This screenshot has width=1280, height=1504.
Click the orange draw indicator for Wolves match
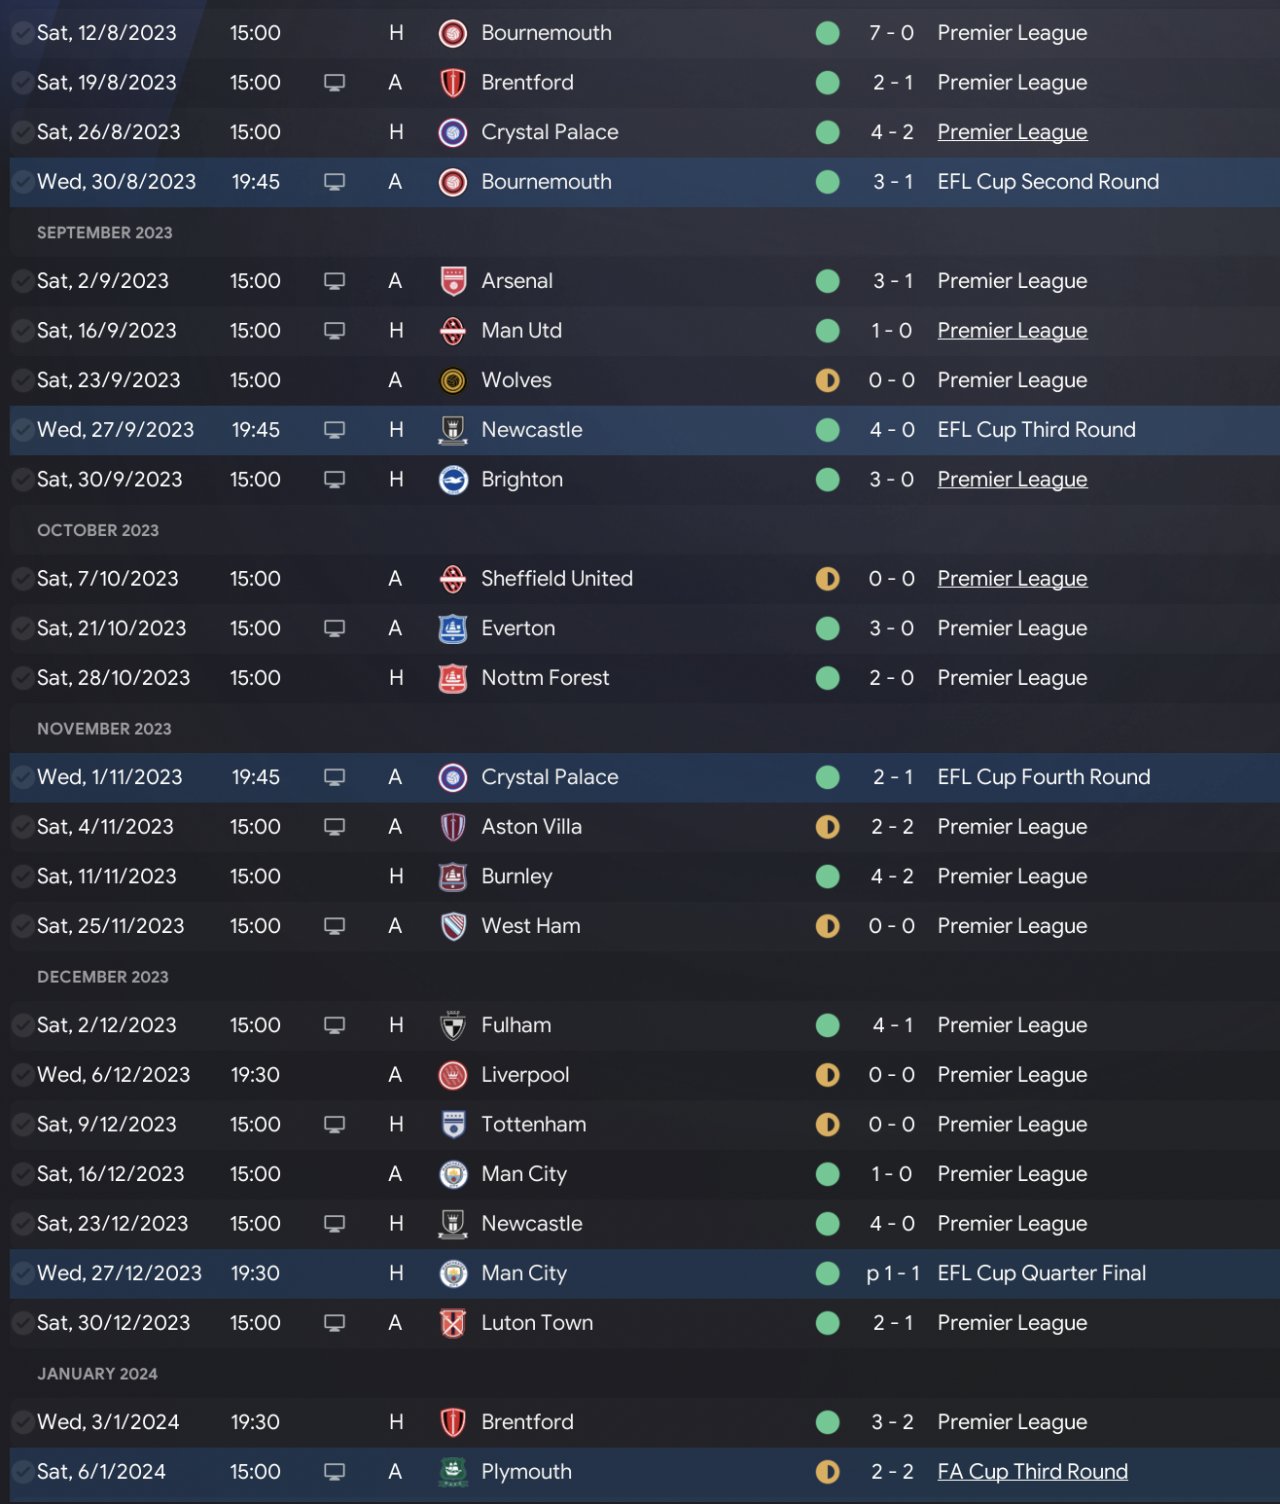point(828,381)
